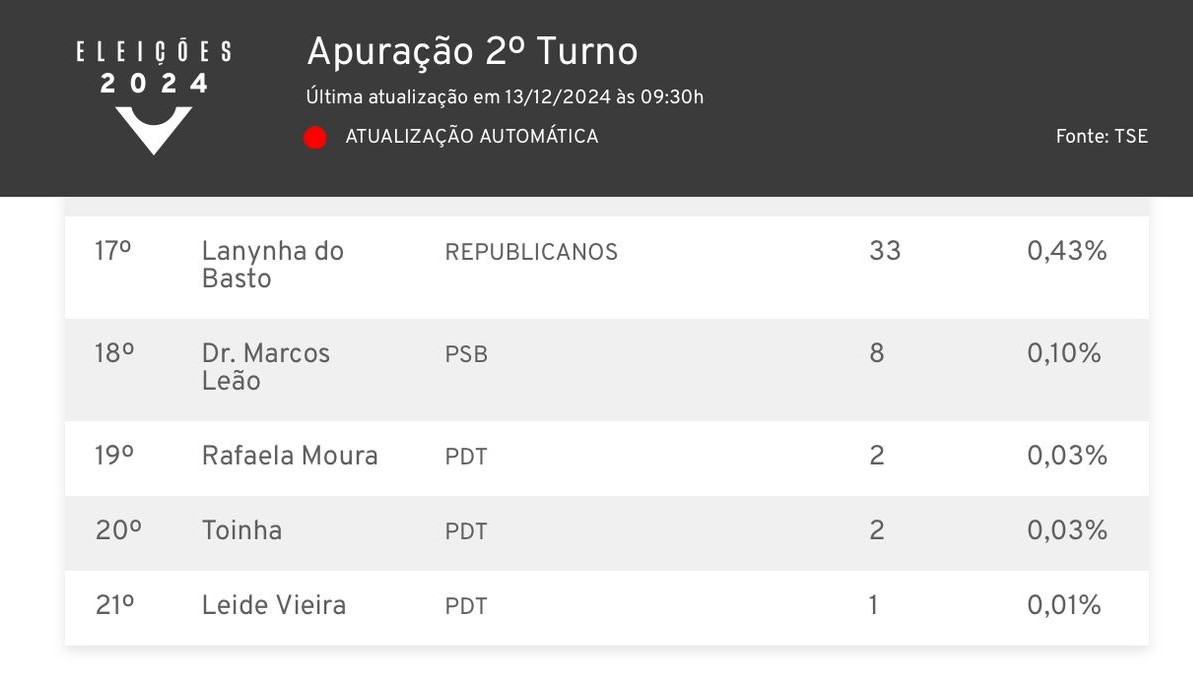This screenshot has width=1193, height=681.
Task: Click the PSB party label
Action: pos(466,355)
